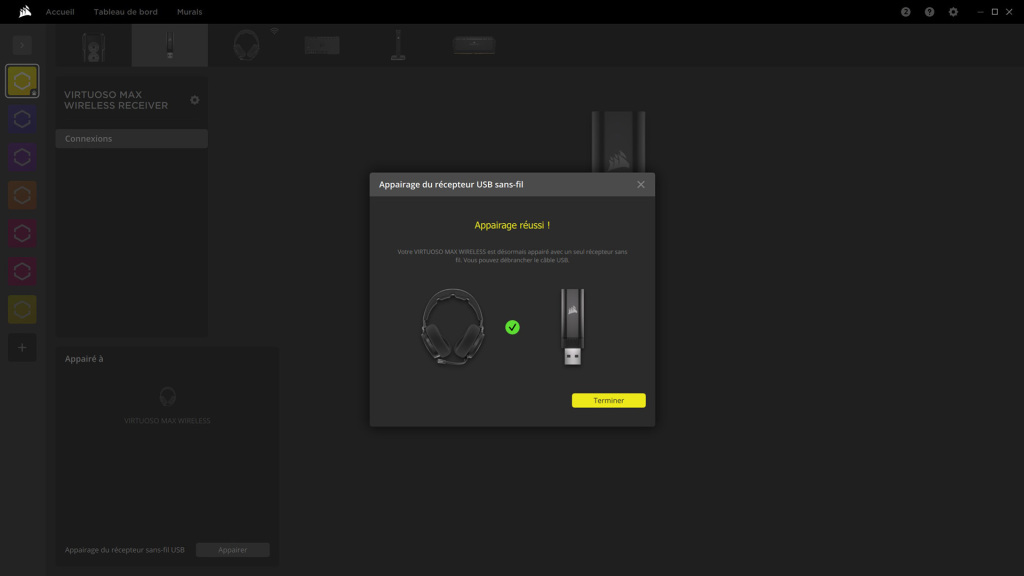The image size is (1024, 576).
Task: Click the 'VIRTUOSO MAX WIRELESS RECEIVER' title
Action: pyautogui.click(x=116, y=100)
